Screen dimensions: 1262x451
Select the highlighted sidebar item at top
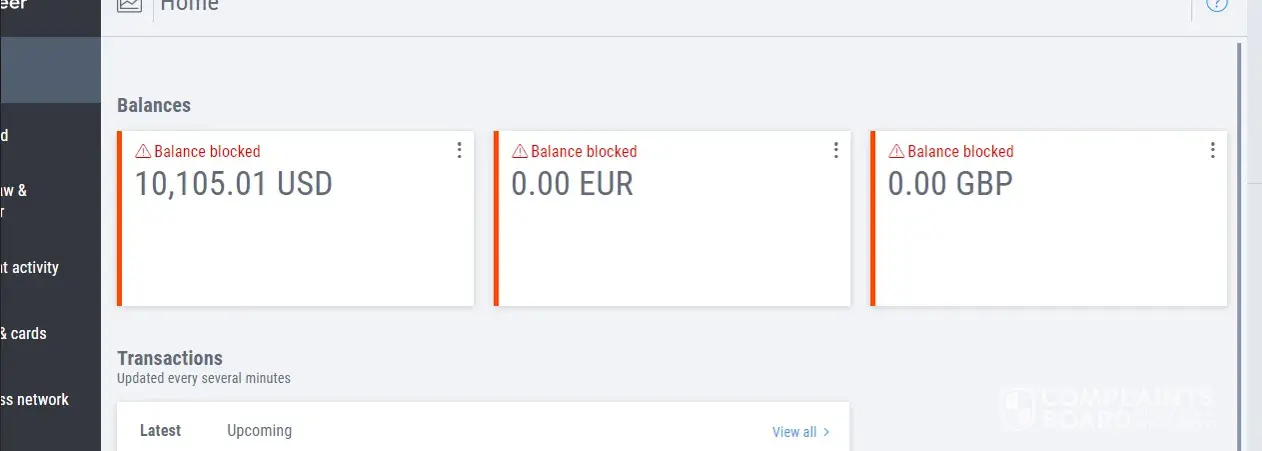tap(50, 70)
